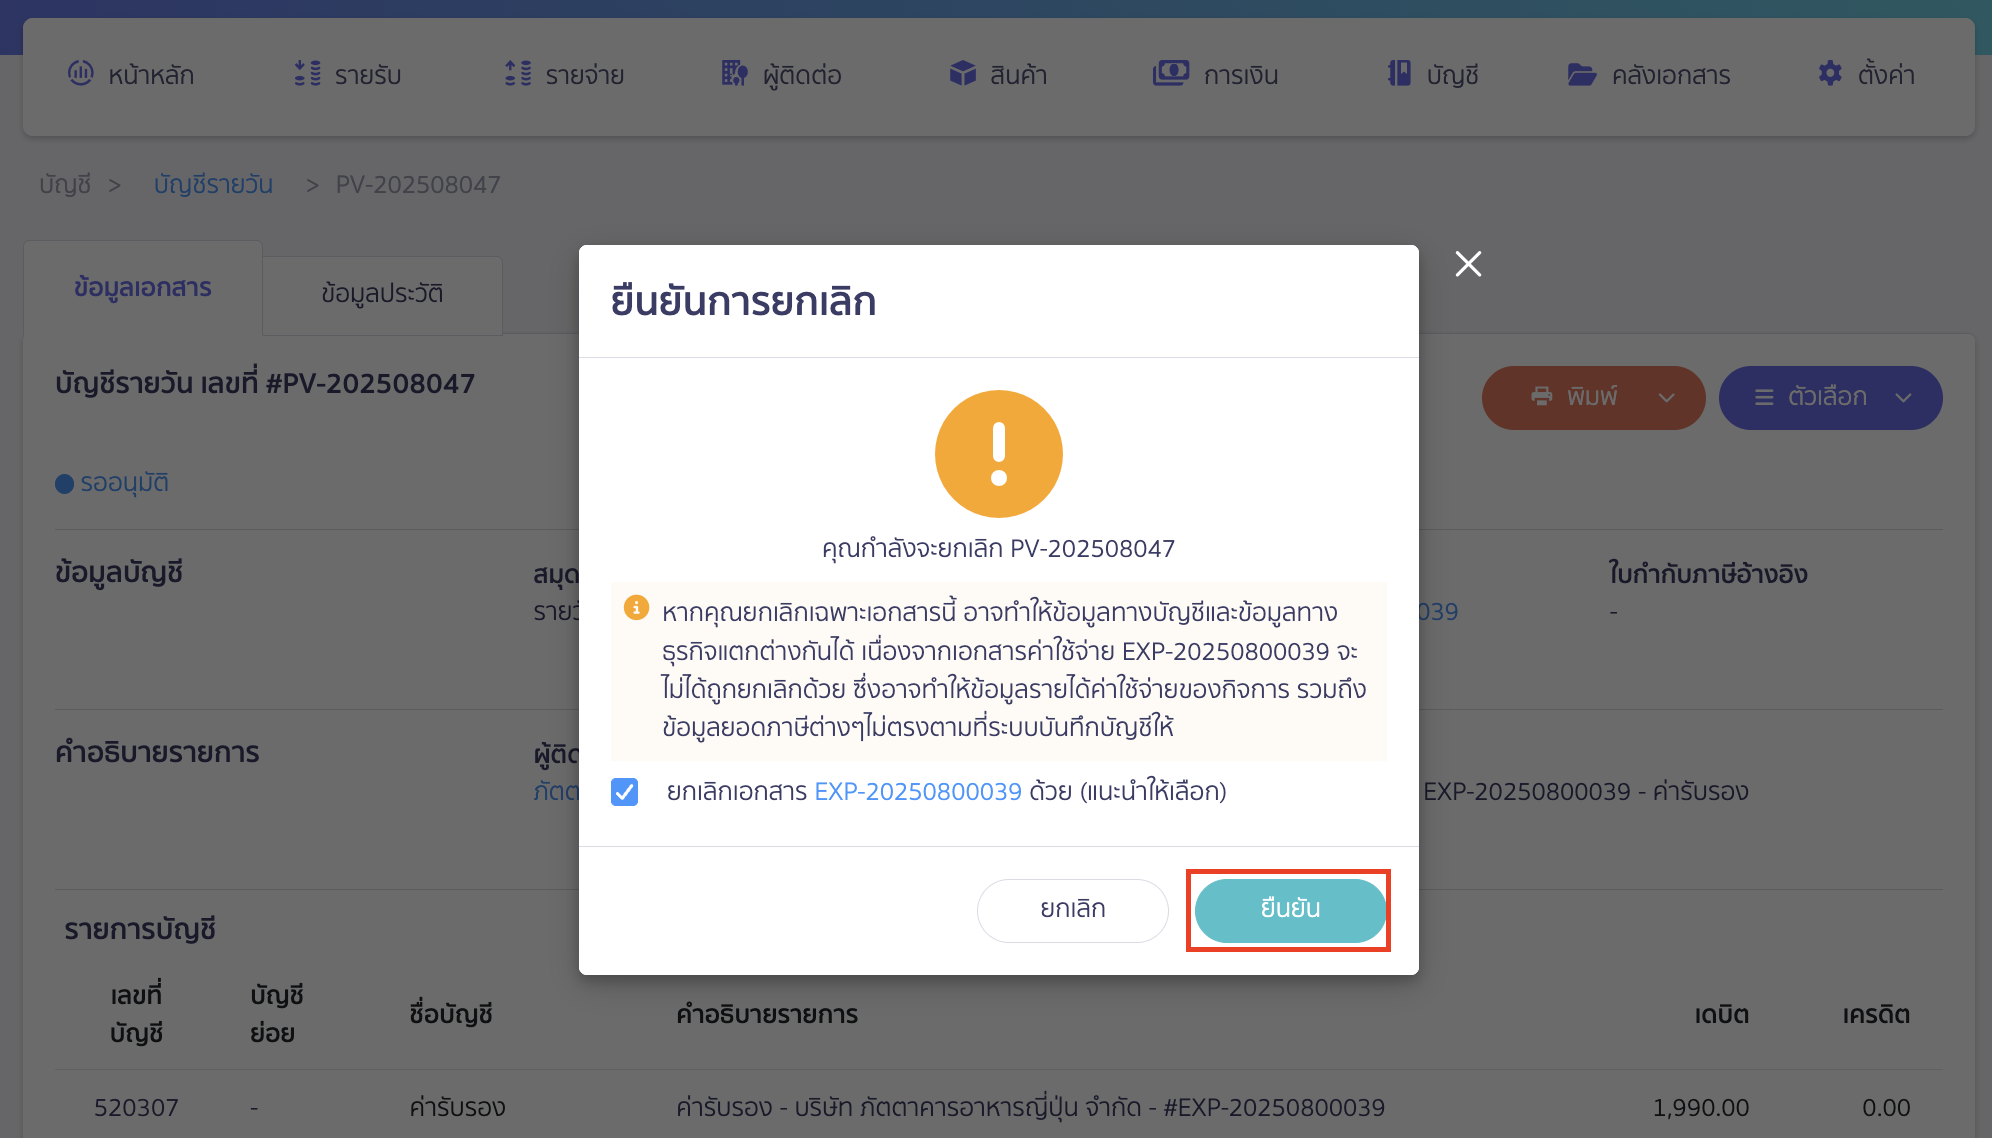Select the การเงิน finance icon
The width and height of the screenshot is (1992, 1138).
(x=1170, y=73)
